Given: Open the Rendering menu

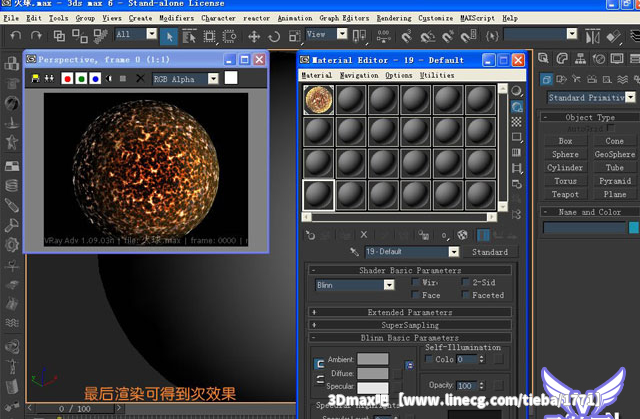Looking at the screenshot, I should pyautogui.click(x=394, y=18).
